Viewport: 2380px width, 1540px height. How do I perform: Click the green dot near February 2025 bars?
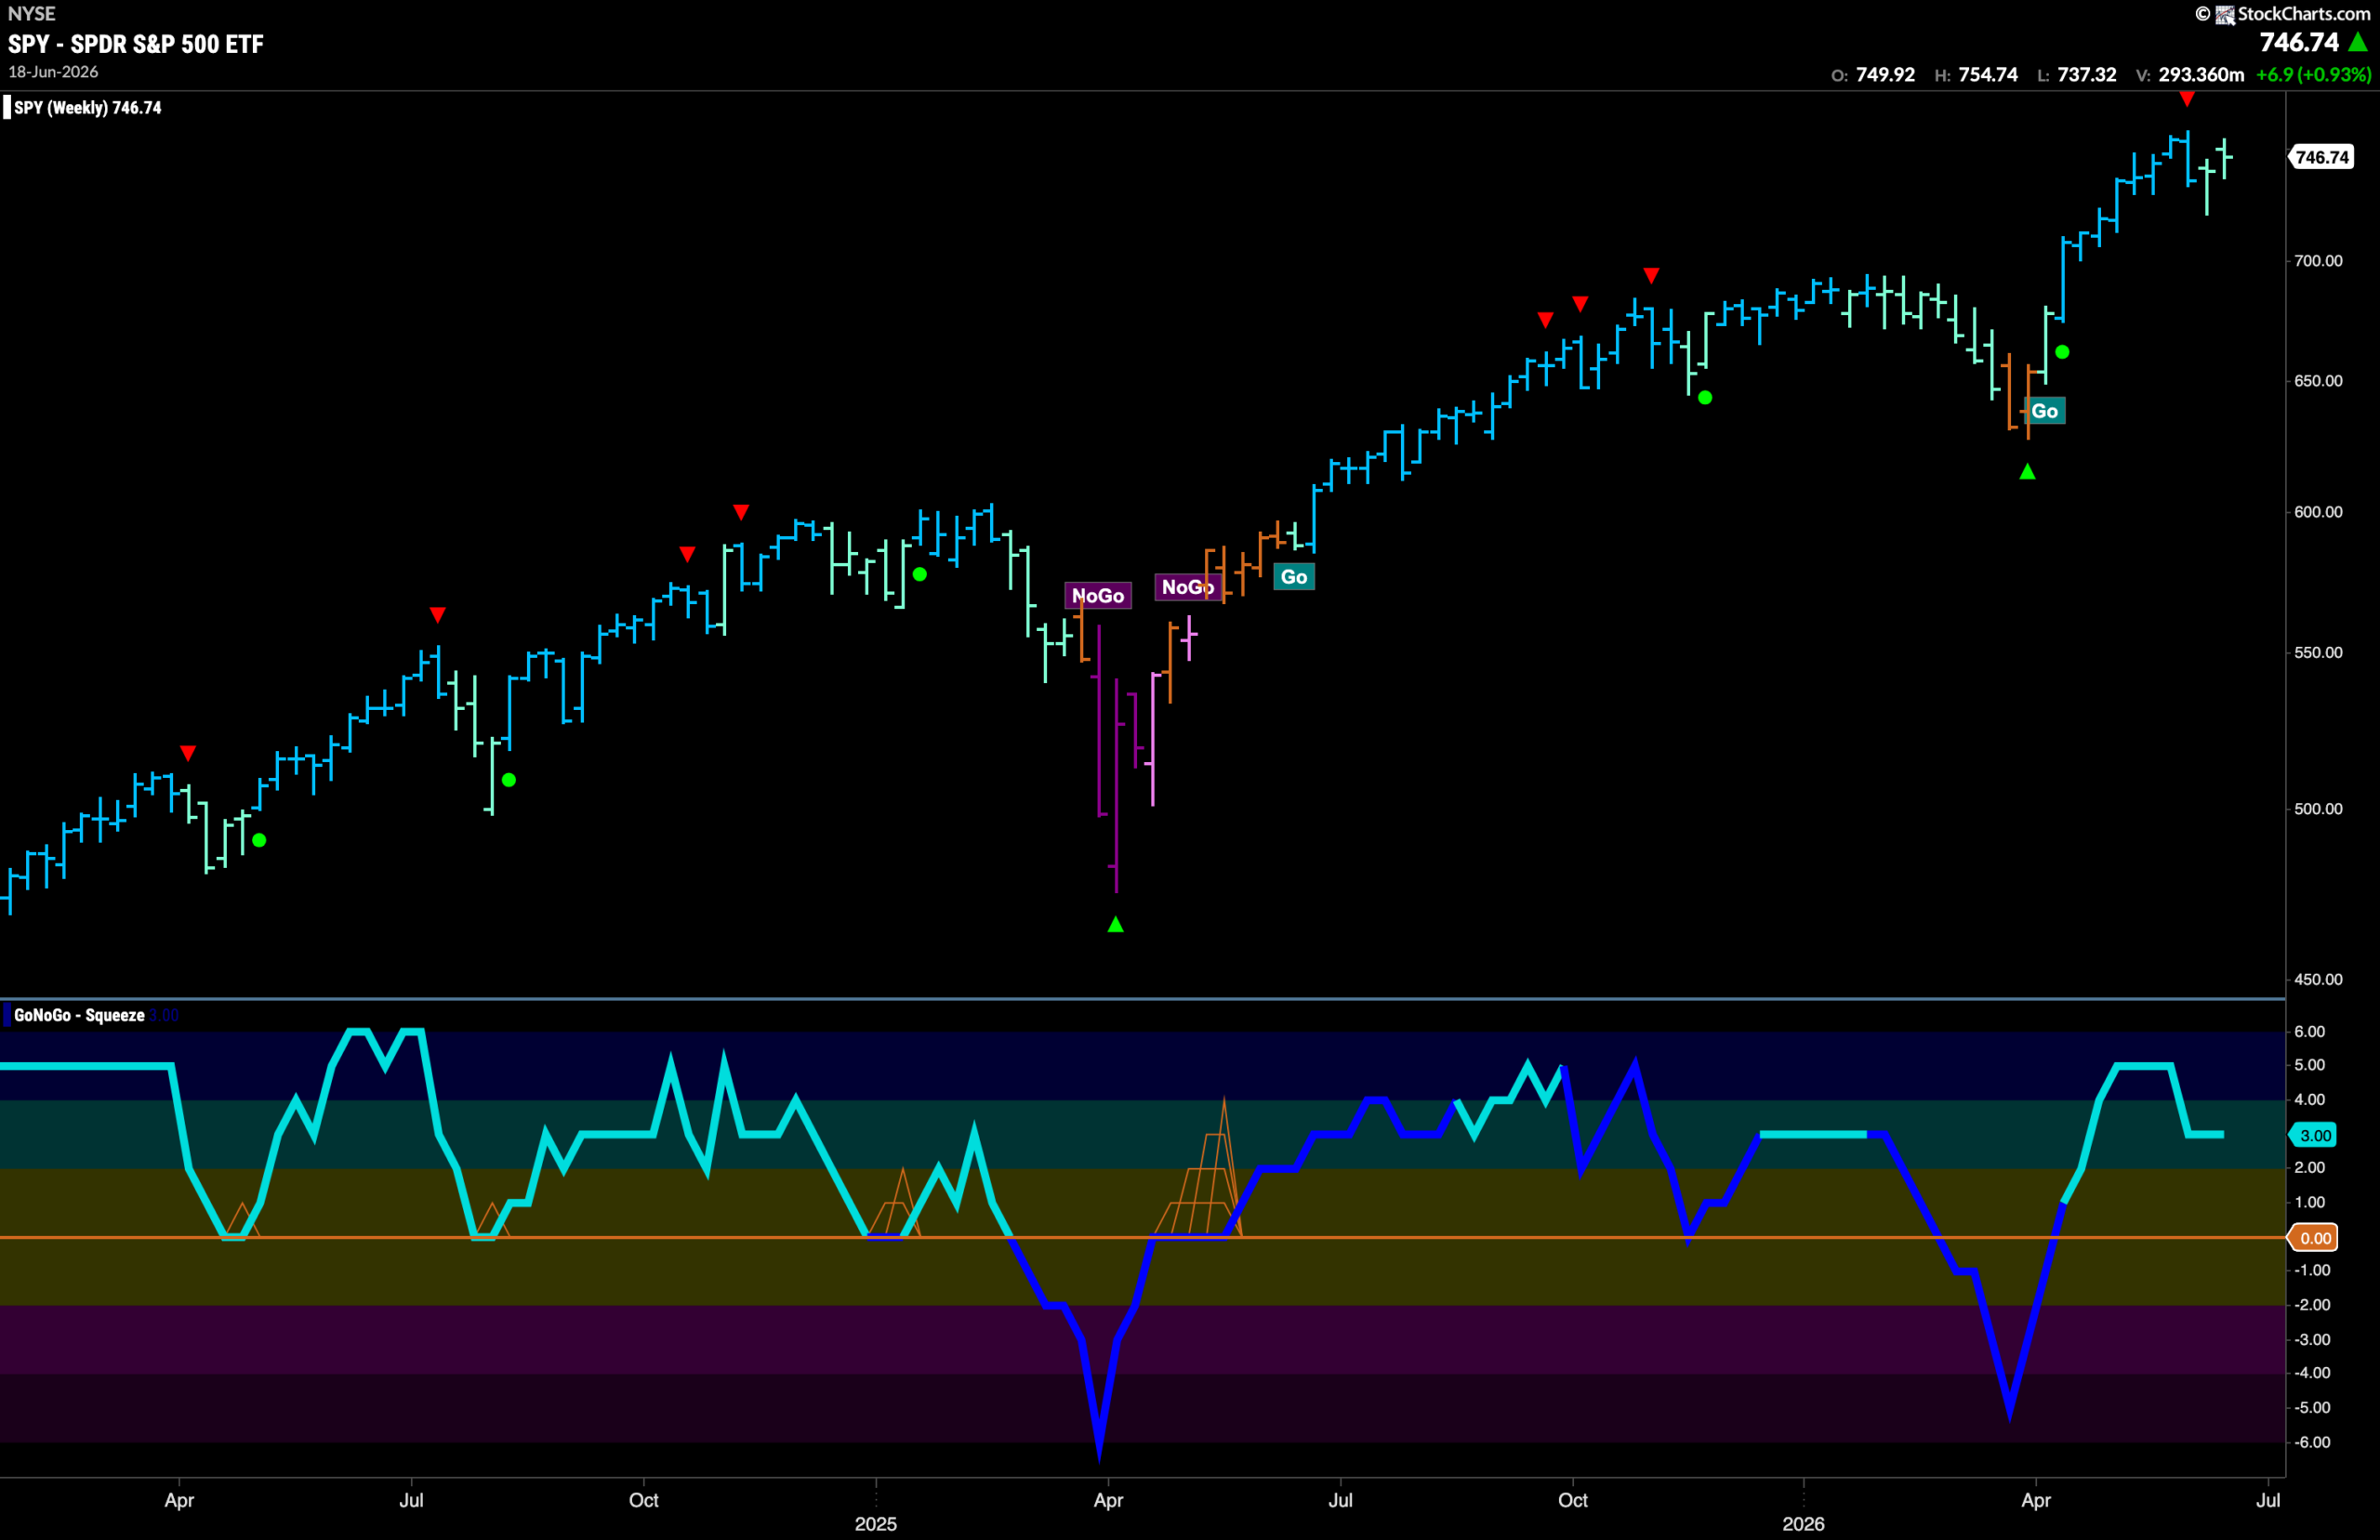(x=920, y=574)
